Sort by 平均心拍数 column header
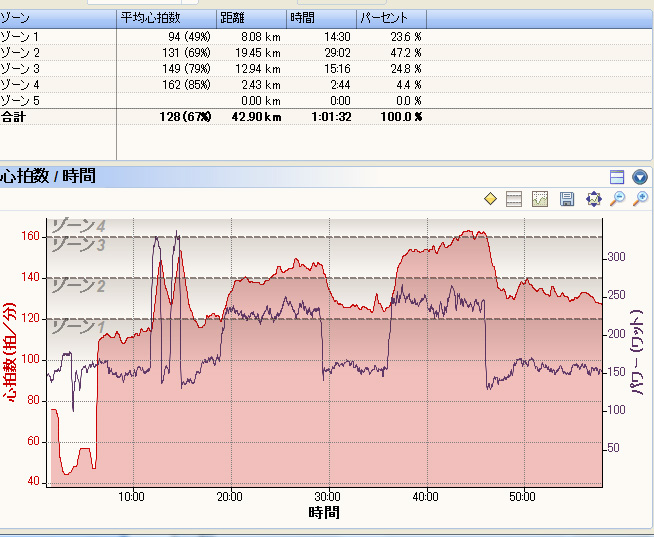 (x=166, y=18)
